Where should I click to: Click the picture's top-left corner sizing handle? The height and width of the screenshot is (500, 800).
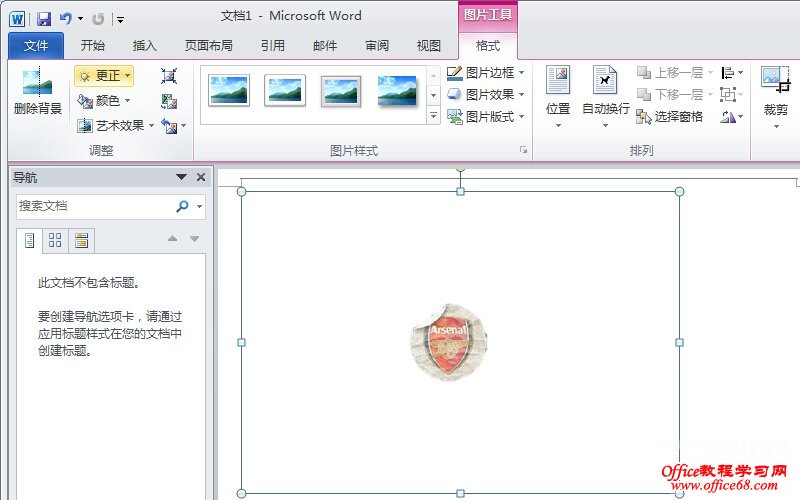242,191
